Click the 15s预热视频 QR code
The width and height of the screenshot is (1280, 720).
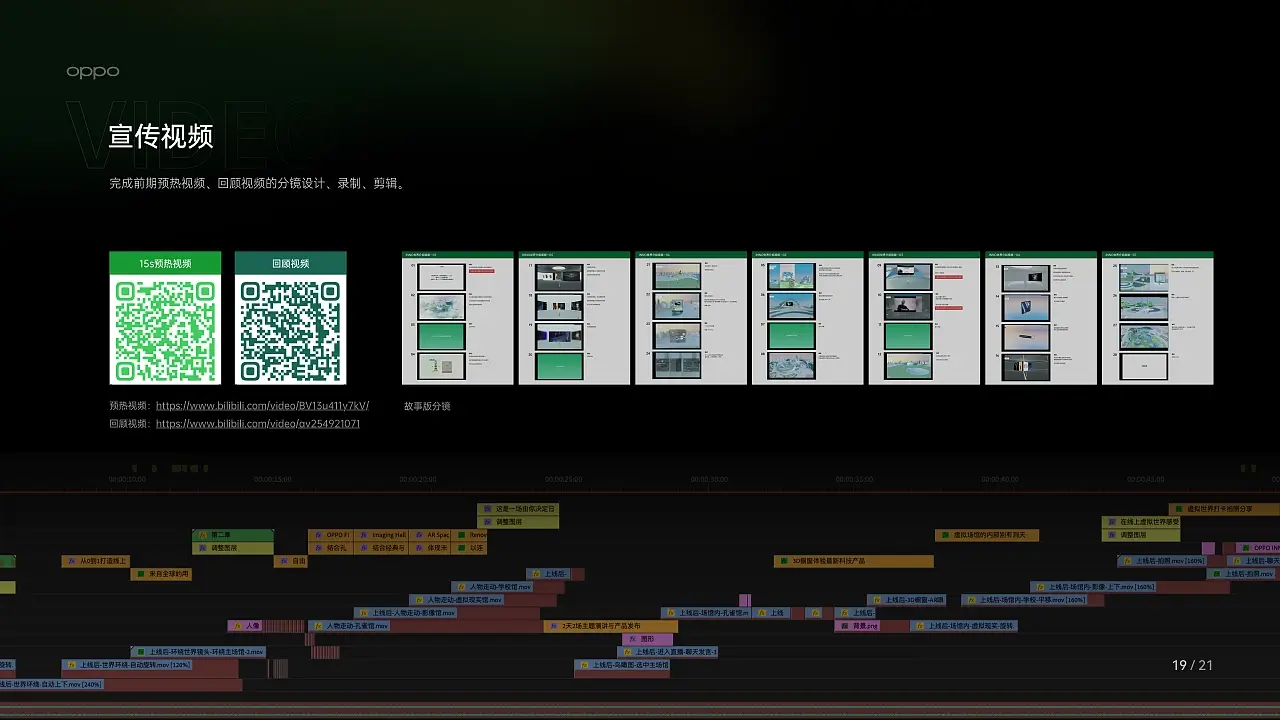(165, 330)
